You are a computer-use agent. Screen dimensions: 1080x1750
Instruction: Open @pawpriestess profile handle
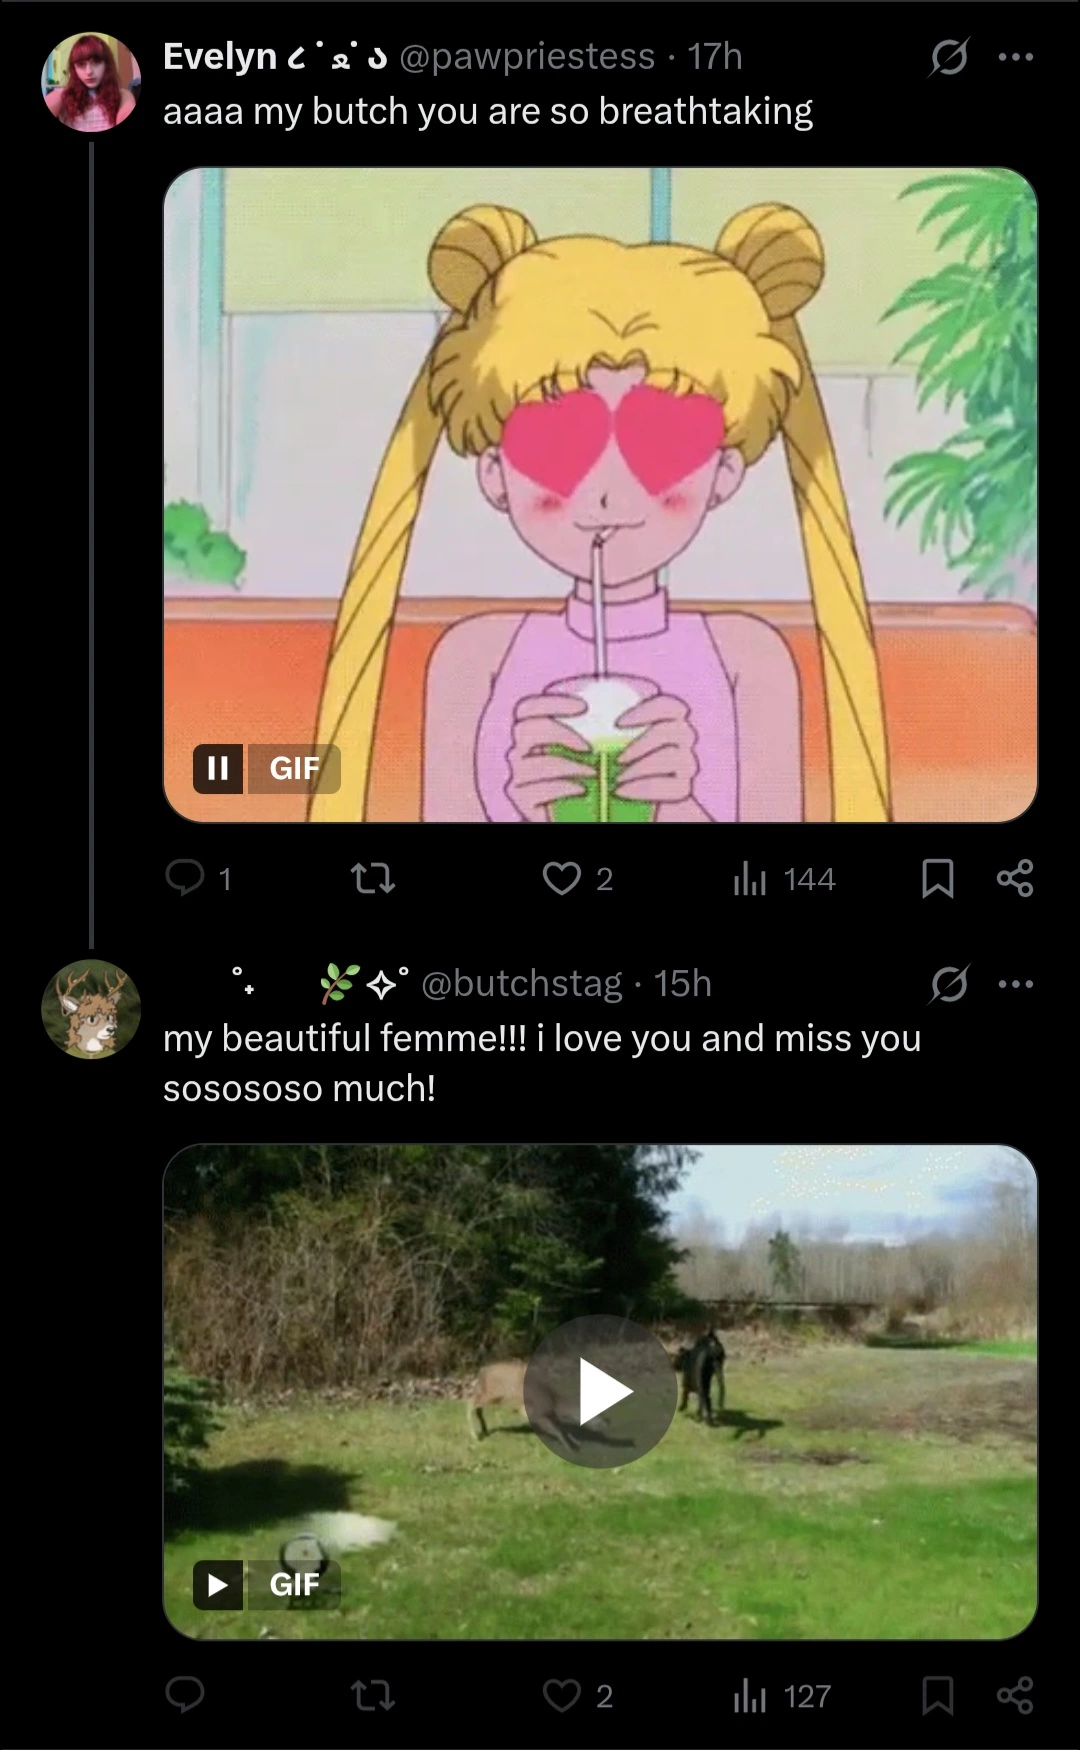[x=527, y=57]
